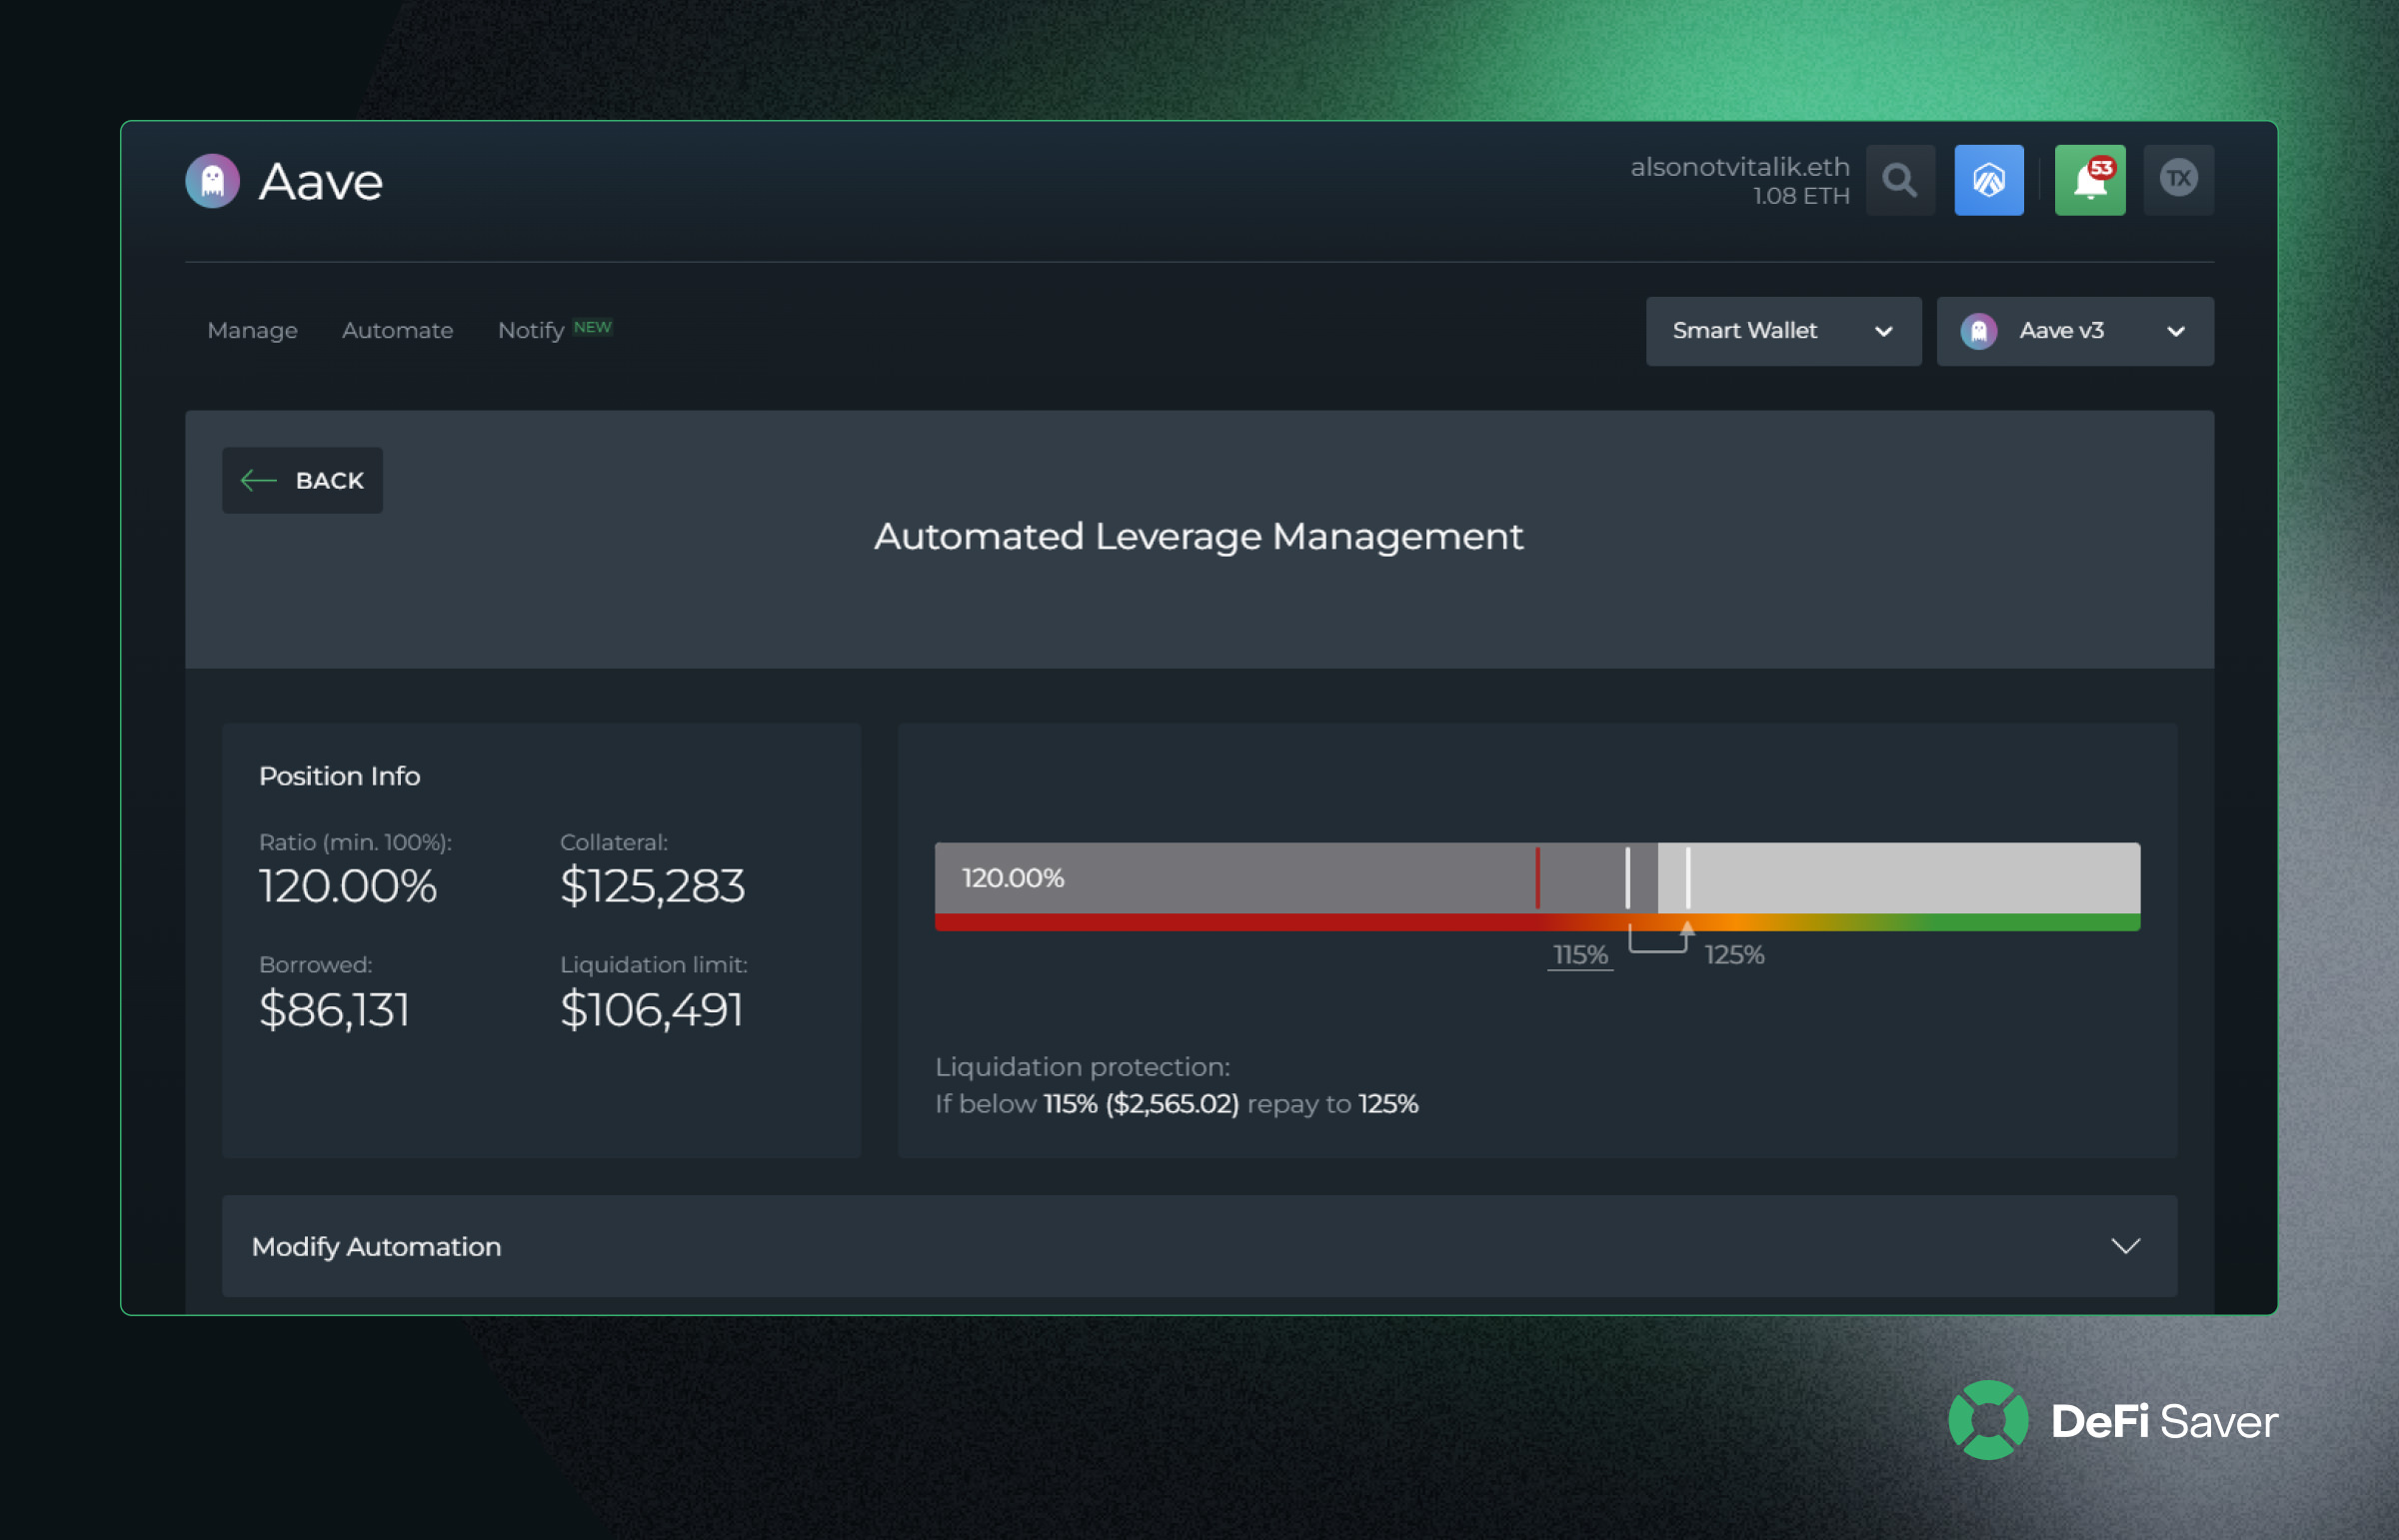
Task: Switch to the Manage tab
Action: 252,331
